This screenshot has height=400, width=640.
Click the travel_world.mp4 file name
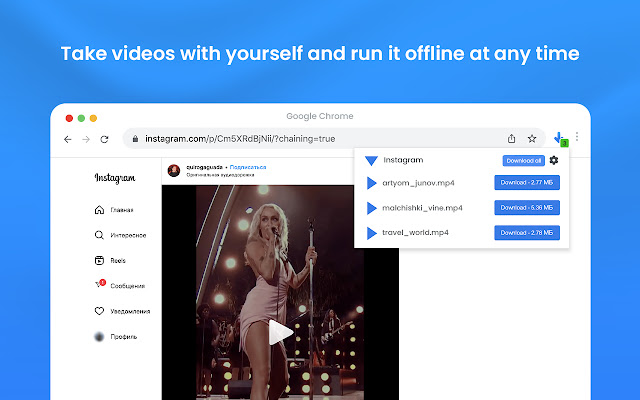[x=415, y=233]
